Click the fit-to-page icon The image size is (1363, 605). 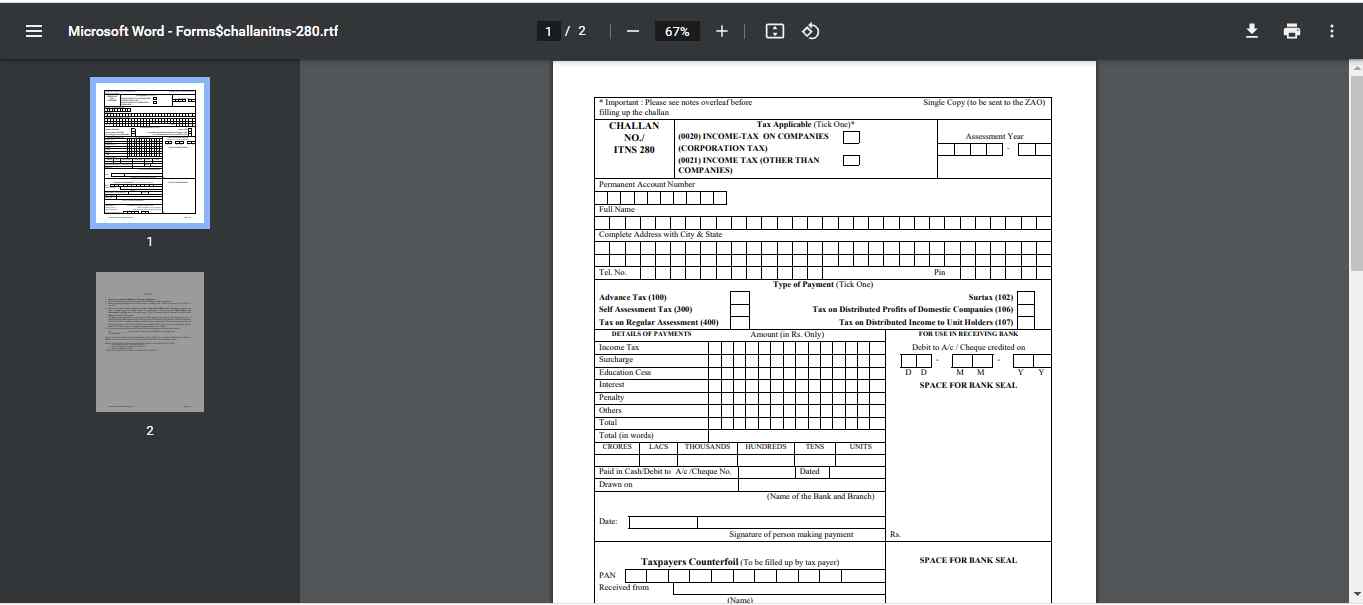pos(773,31)
